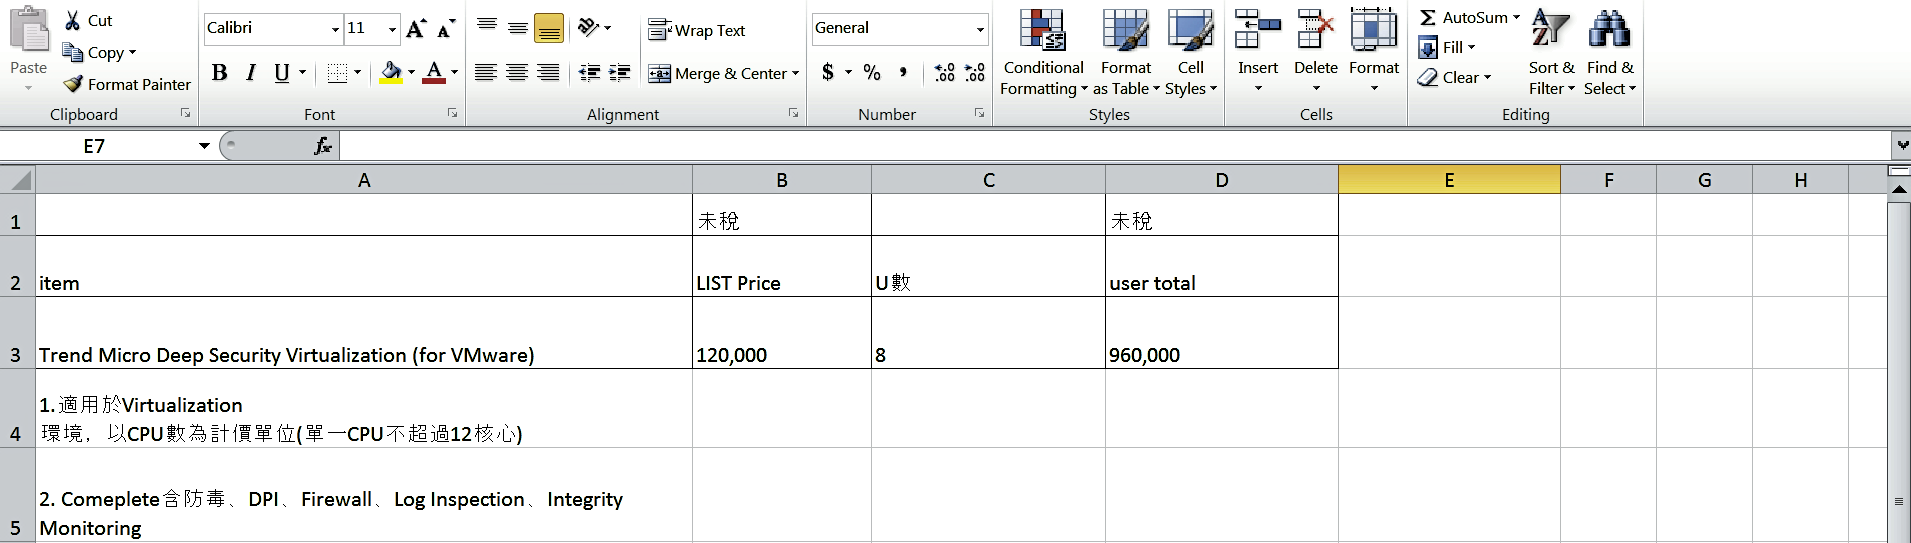Click the Cut scissors icon

pos(73,20)
